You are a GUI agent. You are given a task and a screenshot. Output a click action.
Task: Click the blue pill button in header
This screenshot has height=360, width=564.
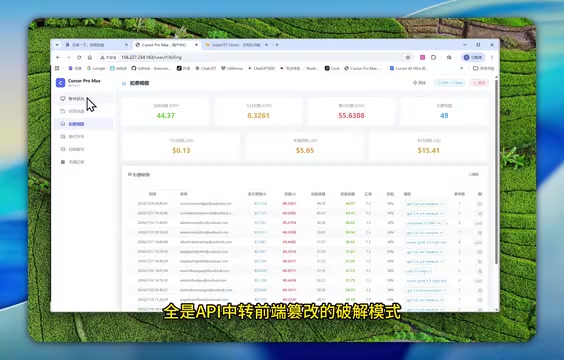coord(450,83)
